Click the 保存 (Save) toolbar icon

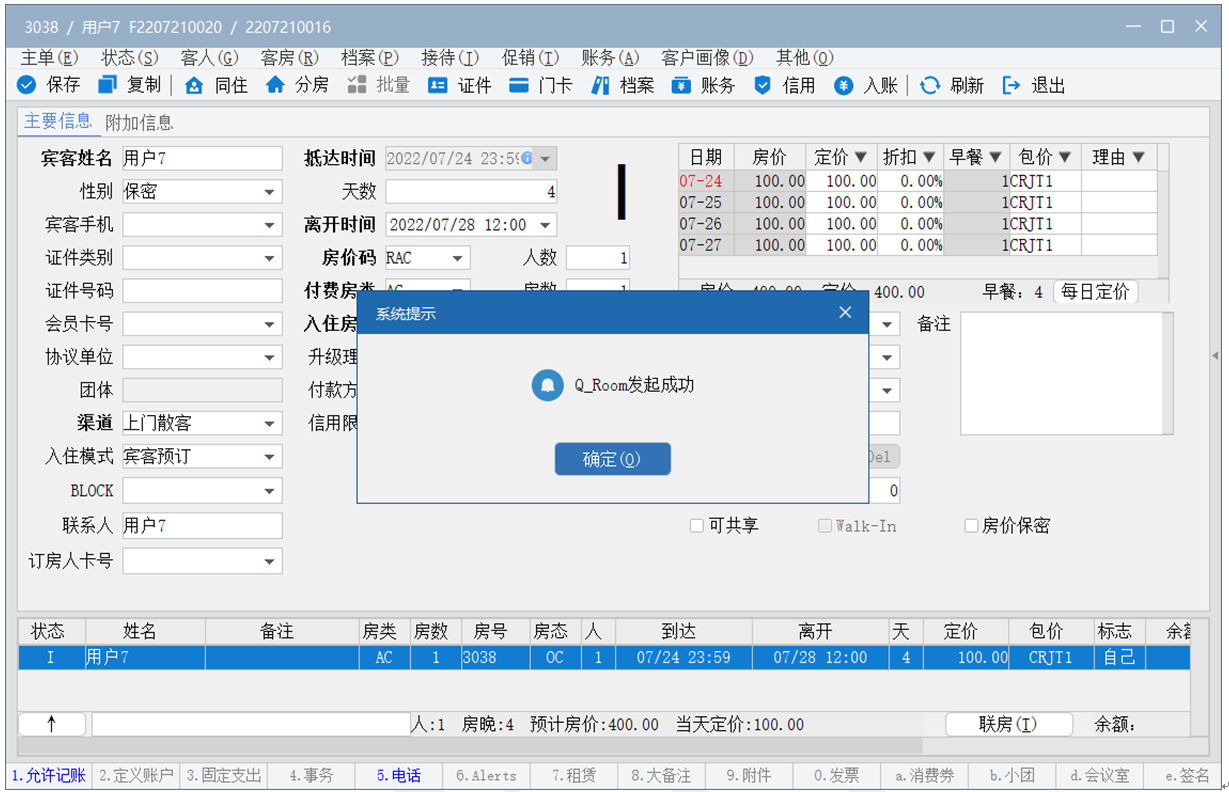(x=27, y=86)
